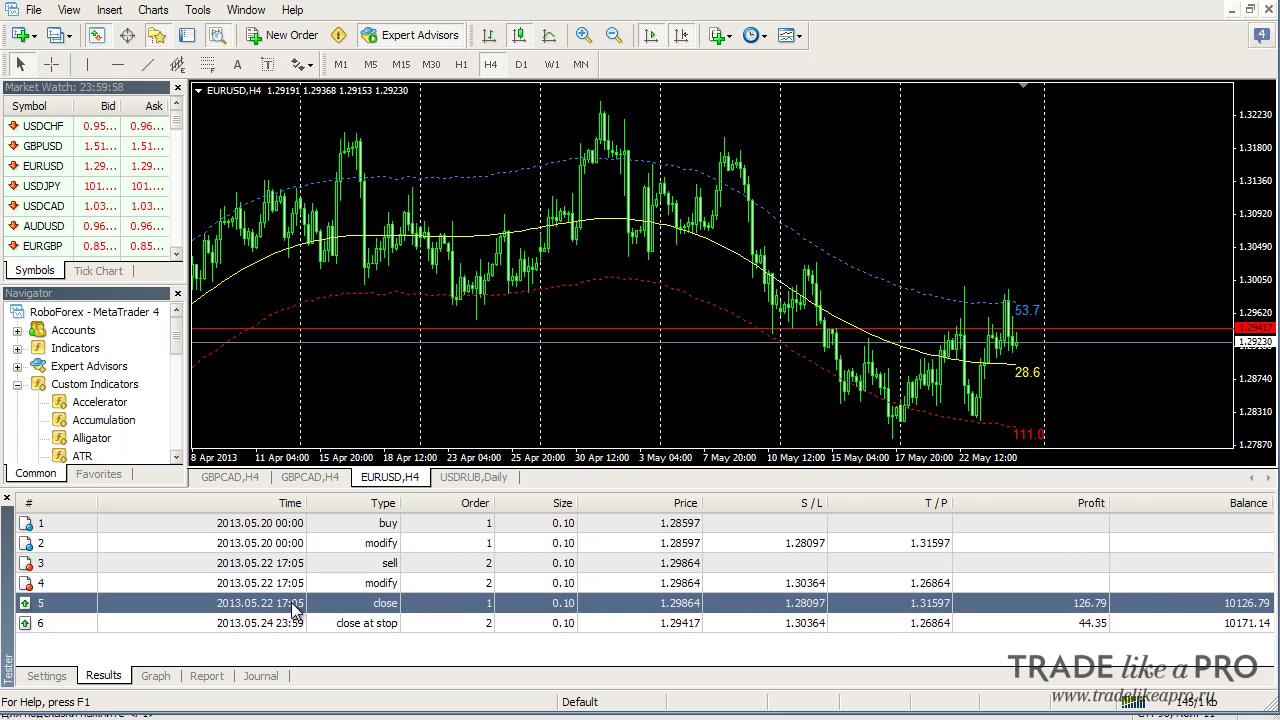The image size is (1280, 720).
Task: Open the chart templates dropdown arrow
Action: (x=799, y=35)
